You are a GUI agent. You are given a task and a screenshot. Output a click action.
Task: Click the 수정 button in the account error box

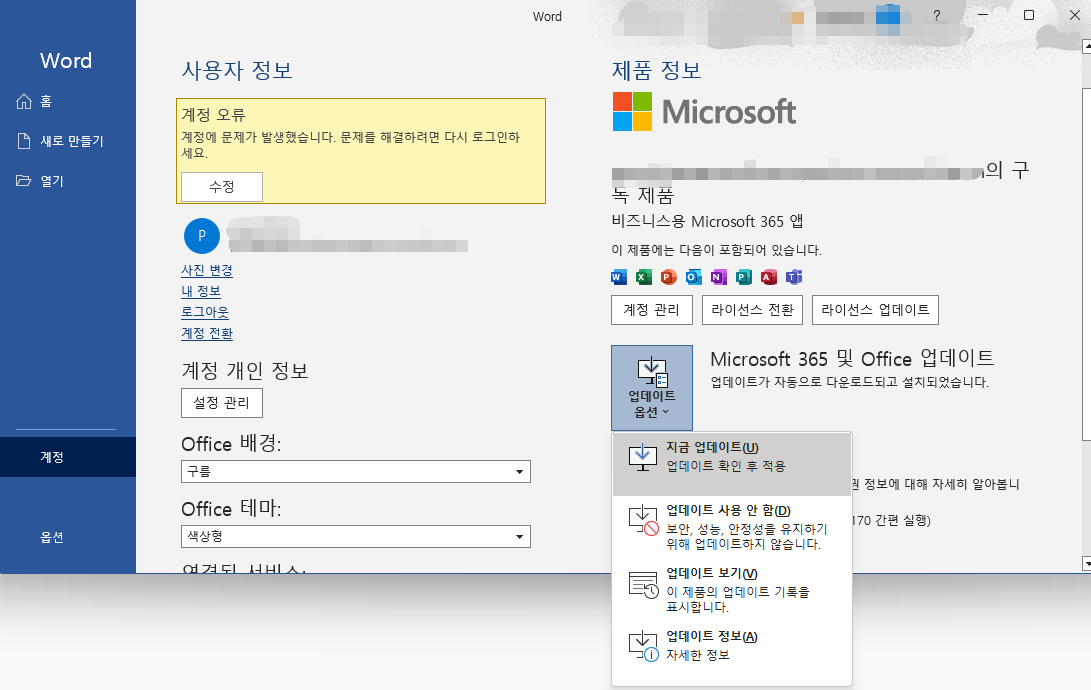pos(221,187)
